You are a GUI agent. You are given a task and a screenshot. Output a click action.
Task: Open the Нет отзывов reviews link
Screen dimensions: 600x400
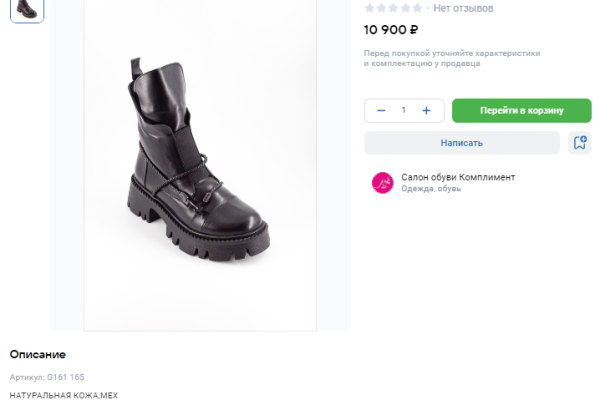click(463, 8)
